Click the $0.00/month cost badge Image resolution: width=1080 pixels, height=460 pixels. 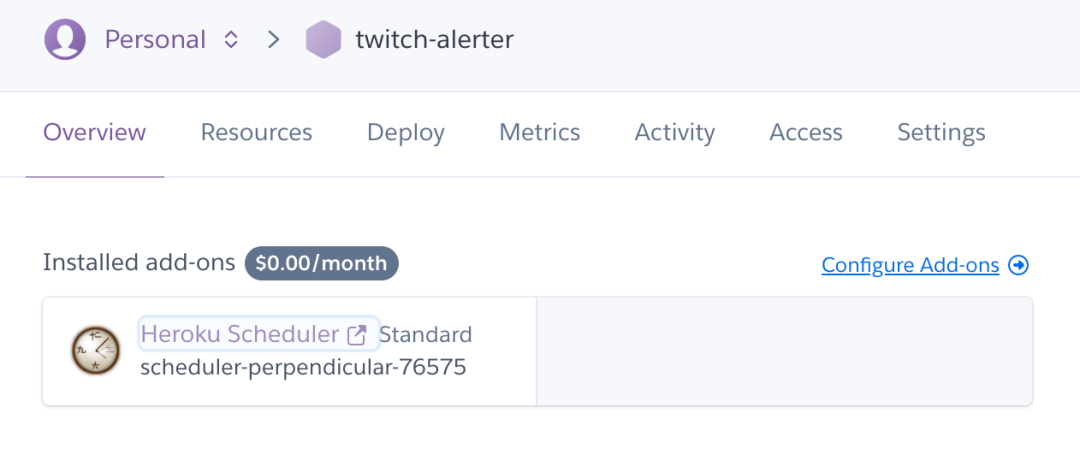pyautogui.click(x=322, y=264)
